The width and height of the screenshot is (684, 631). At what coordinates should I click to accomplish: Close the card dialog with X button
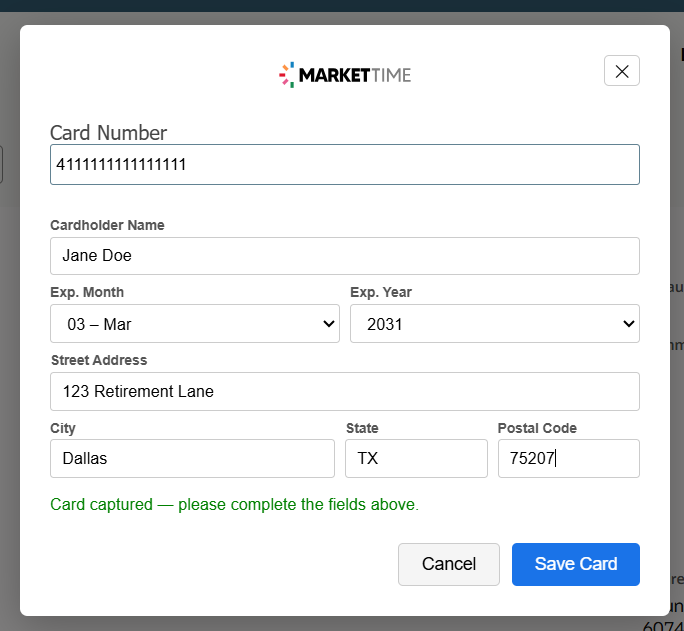(x=622, y=71)
